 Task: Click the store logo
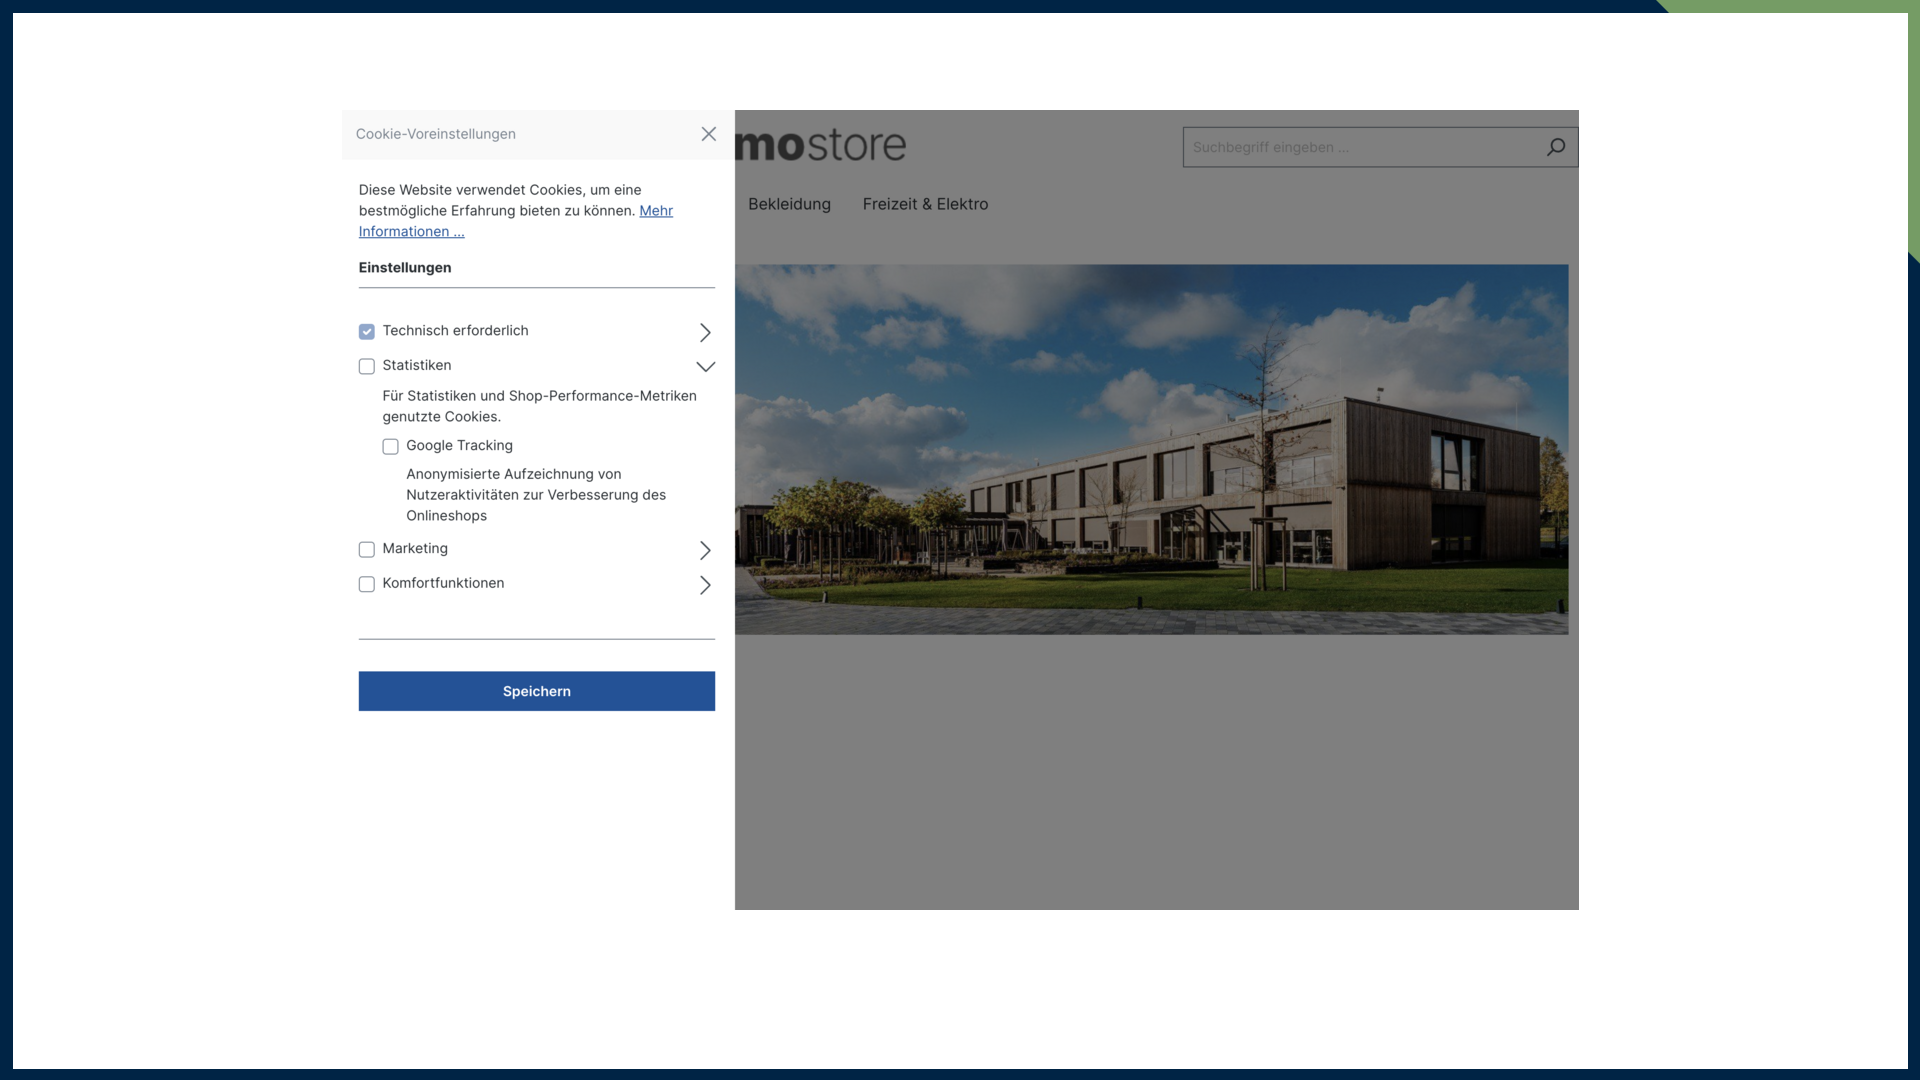tap(820, 145)
